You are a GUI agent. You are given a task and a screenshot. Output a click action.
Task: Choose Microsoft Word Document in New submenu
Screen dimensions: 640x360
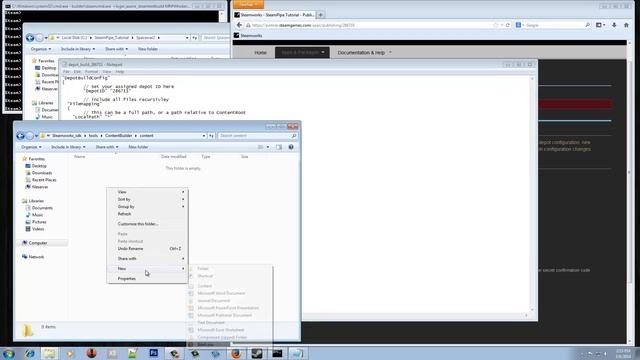(229, 293)
